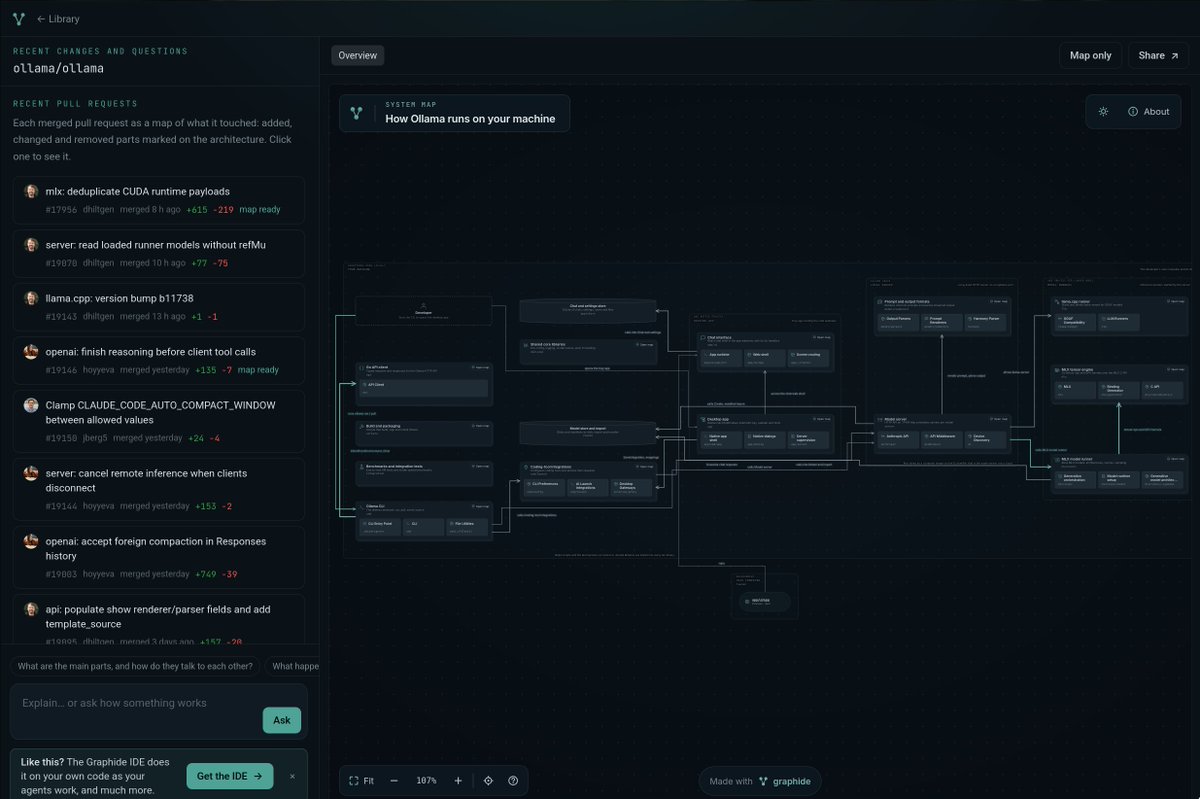
Task: Open map for 'Benchmarks and integration tests' node
Action: 482,466
